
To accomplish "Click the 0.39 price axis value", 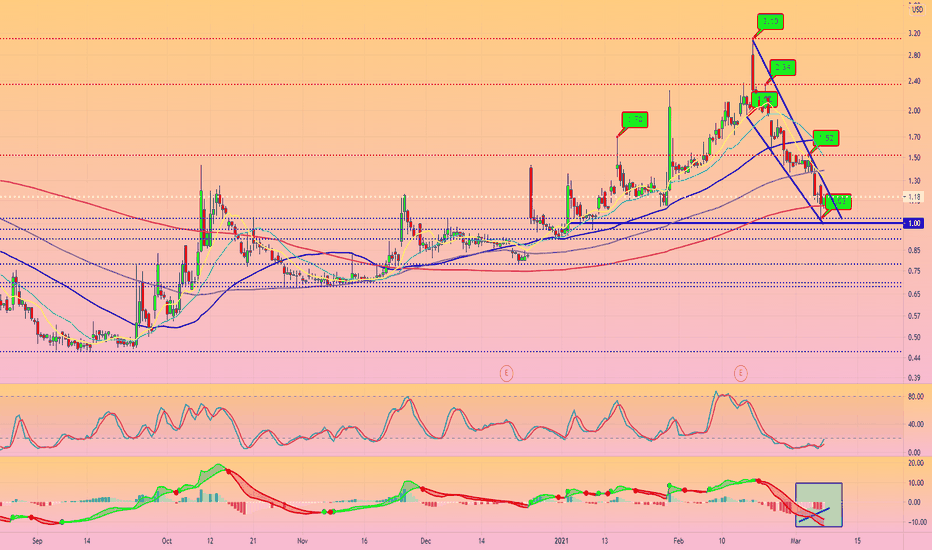I will pyautogui.click(x=914, y=378).
